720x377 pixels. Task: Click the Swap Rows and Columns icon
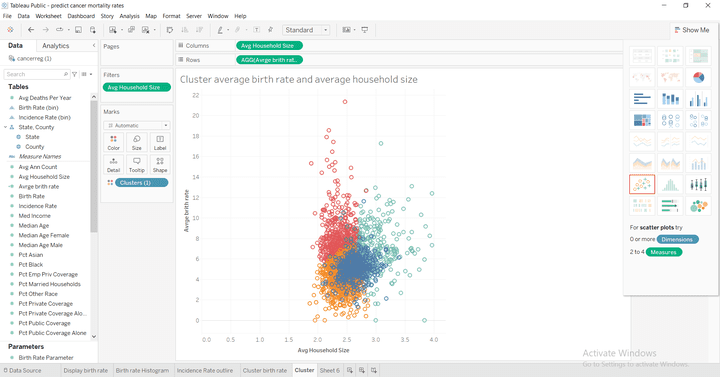tap(170, 30)
